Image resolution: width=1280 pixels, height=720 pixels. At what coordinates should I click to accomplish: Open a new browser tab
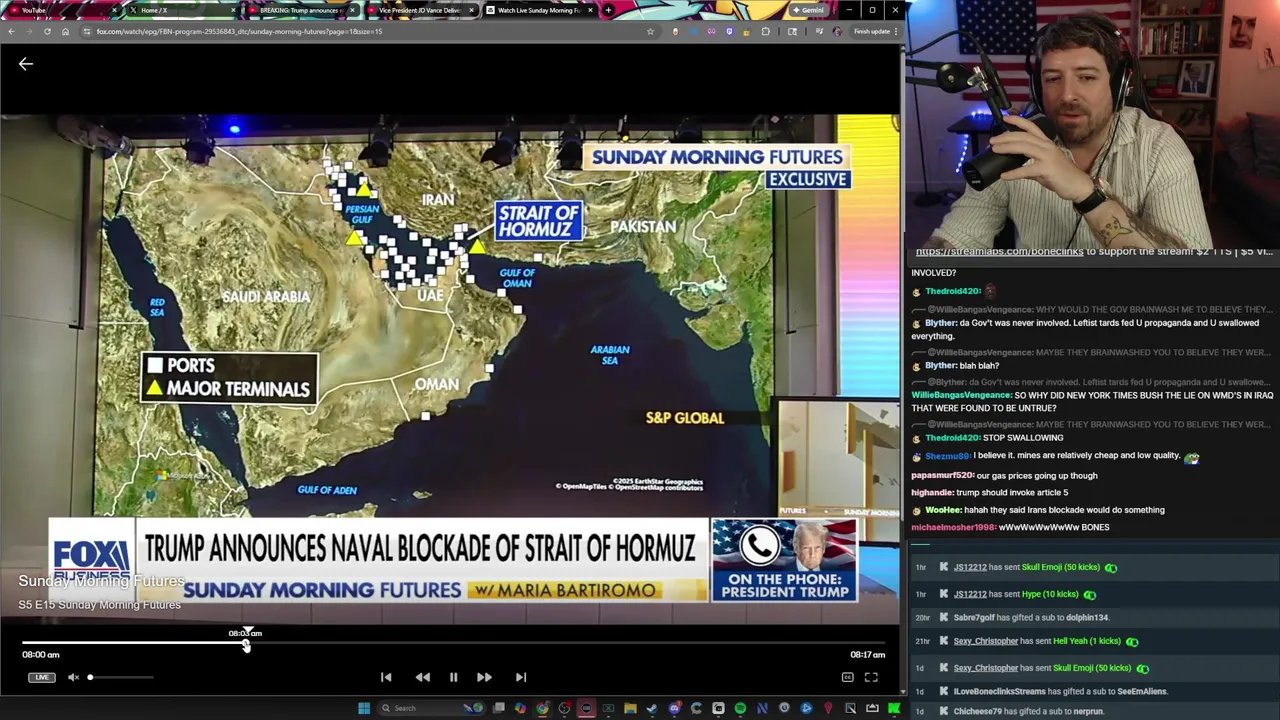click(x=608, y=10)
